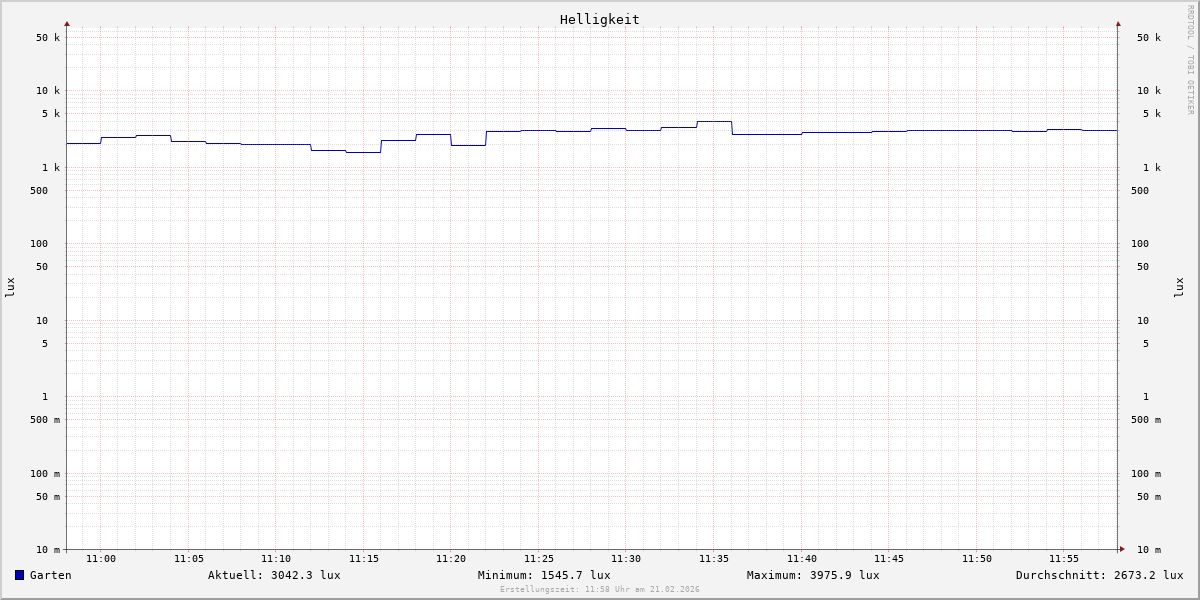Click the left axis 50 k label
The width and height of the screenshot is (1200, 600).
[x=48, y=38]
